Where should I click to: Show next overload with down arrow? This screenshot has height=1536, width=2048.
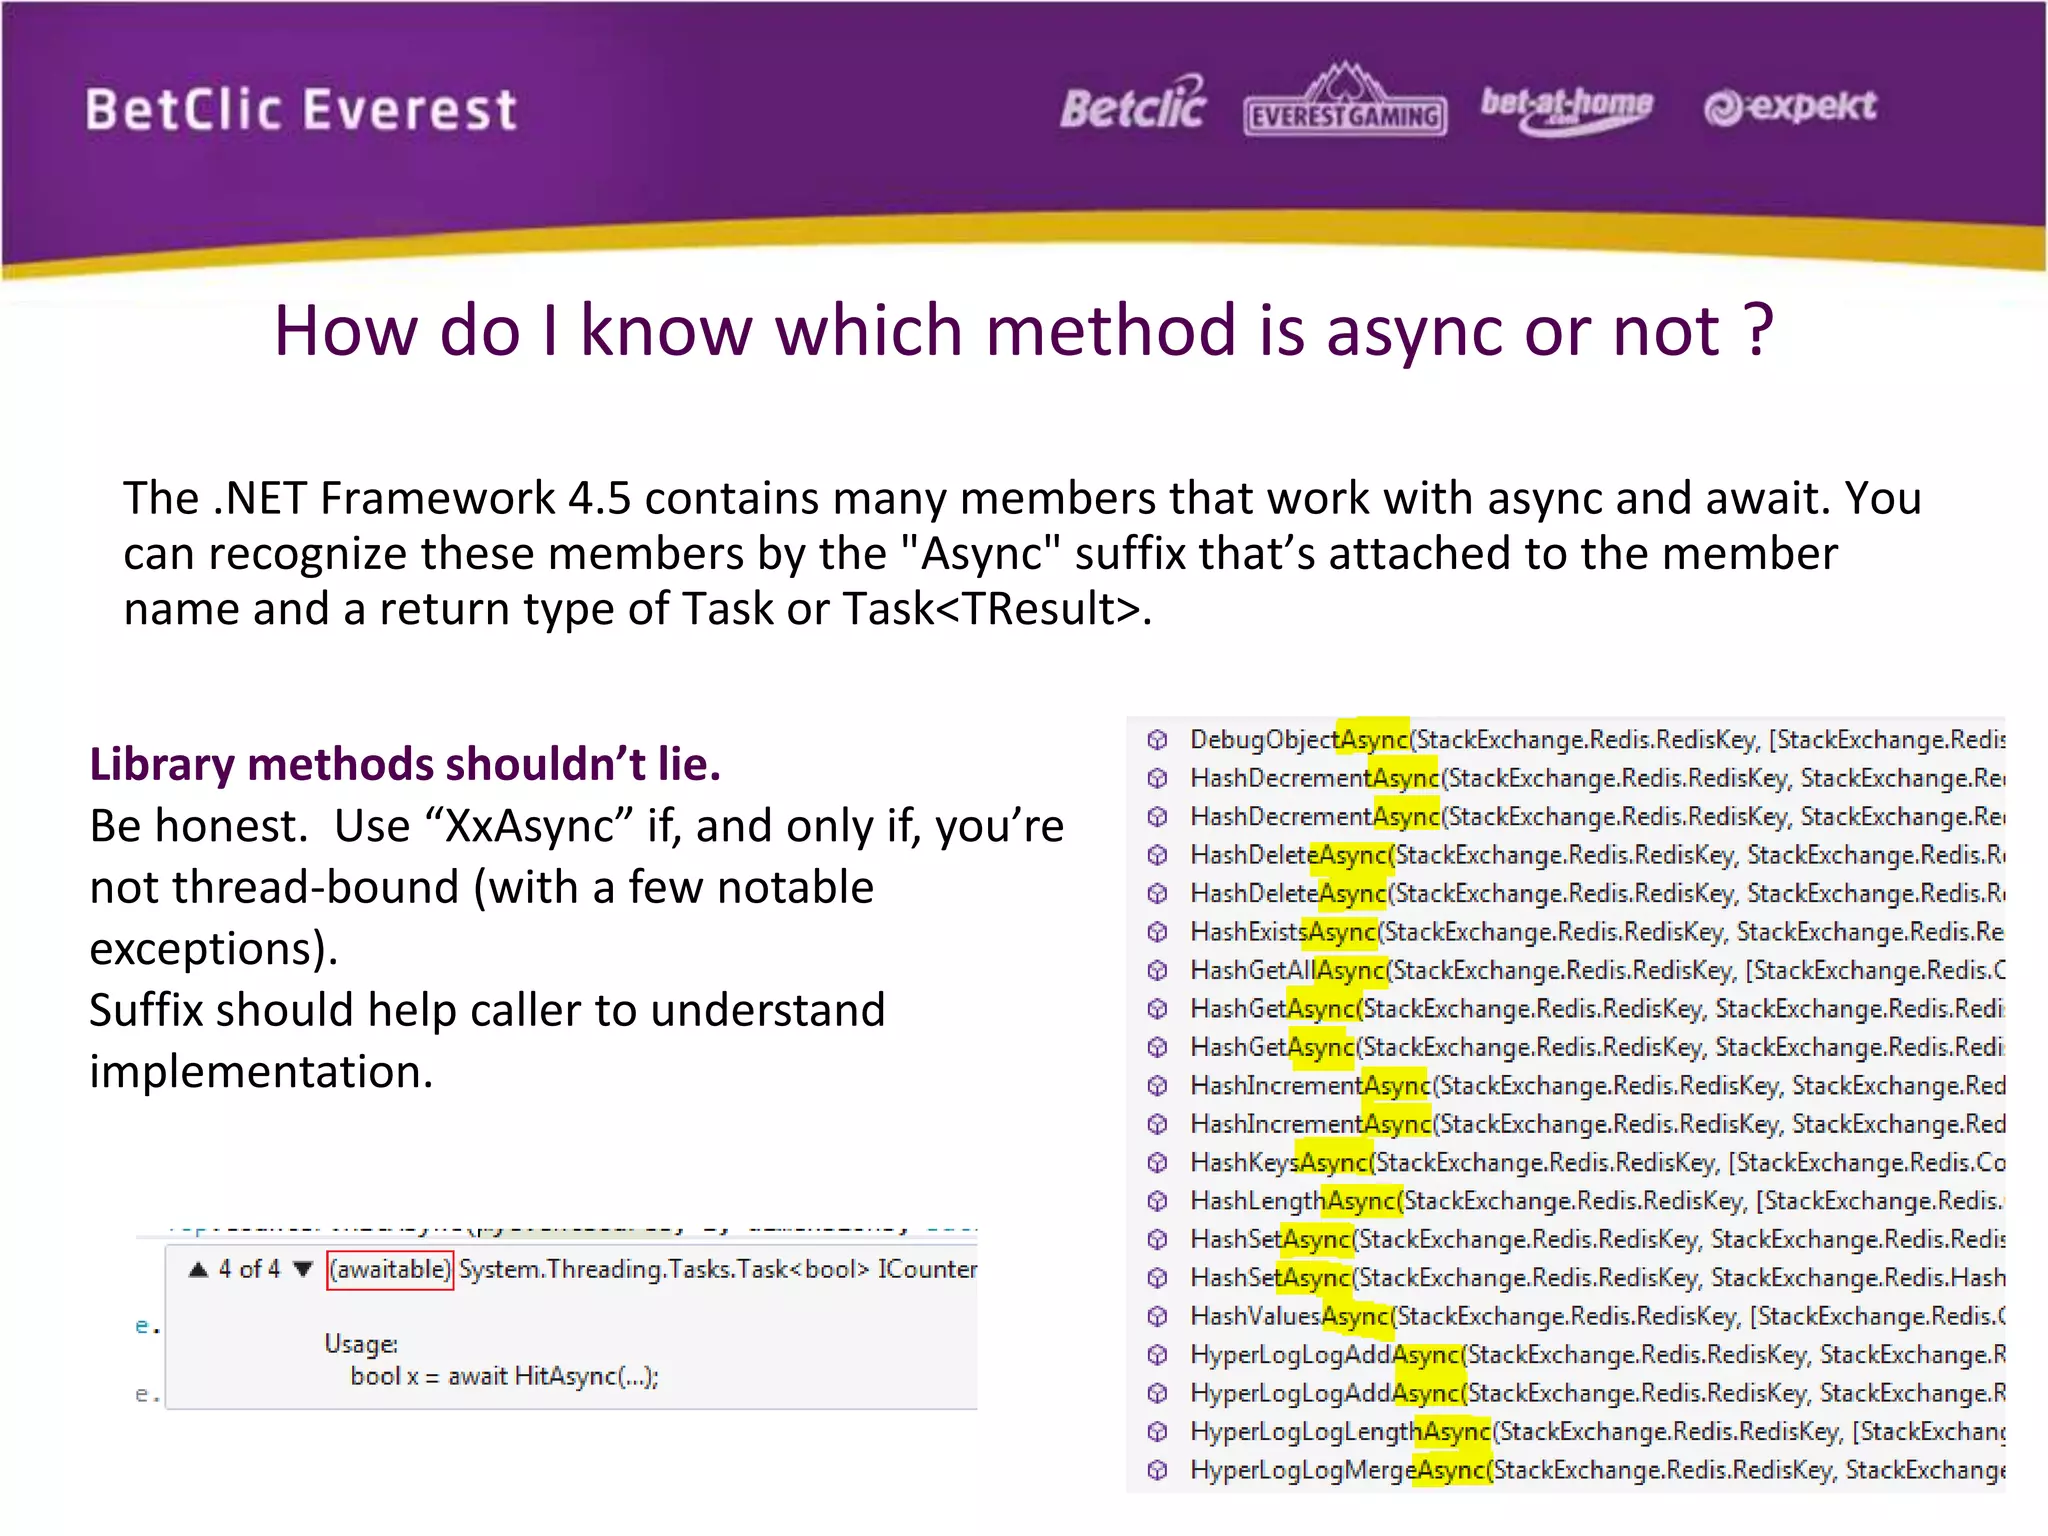[x=303, y=1270]
